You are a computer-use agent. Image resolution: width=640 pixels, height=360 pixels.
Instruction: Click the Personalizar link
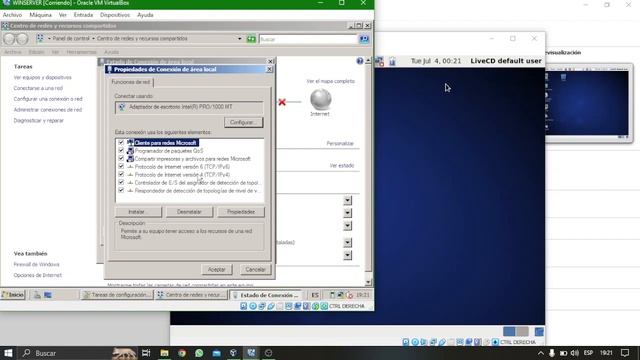(340, 143)
